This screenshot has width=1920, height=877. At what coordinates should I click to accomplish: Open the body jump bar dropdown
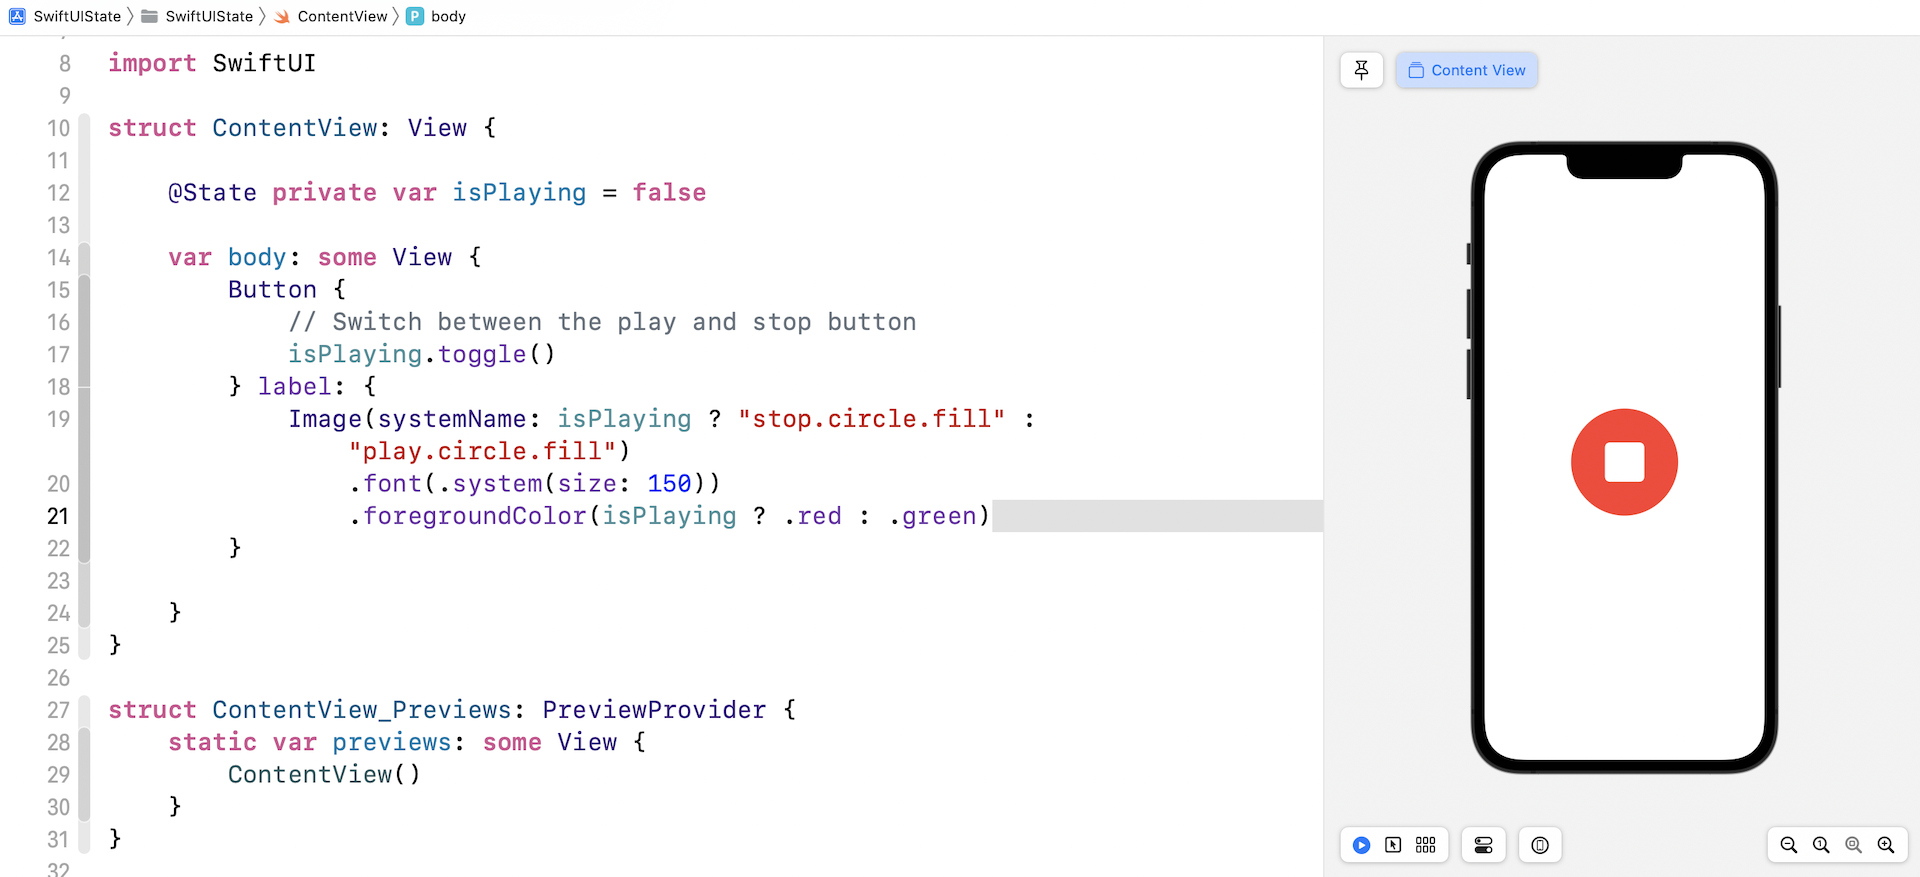click(x=447, y=16)
